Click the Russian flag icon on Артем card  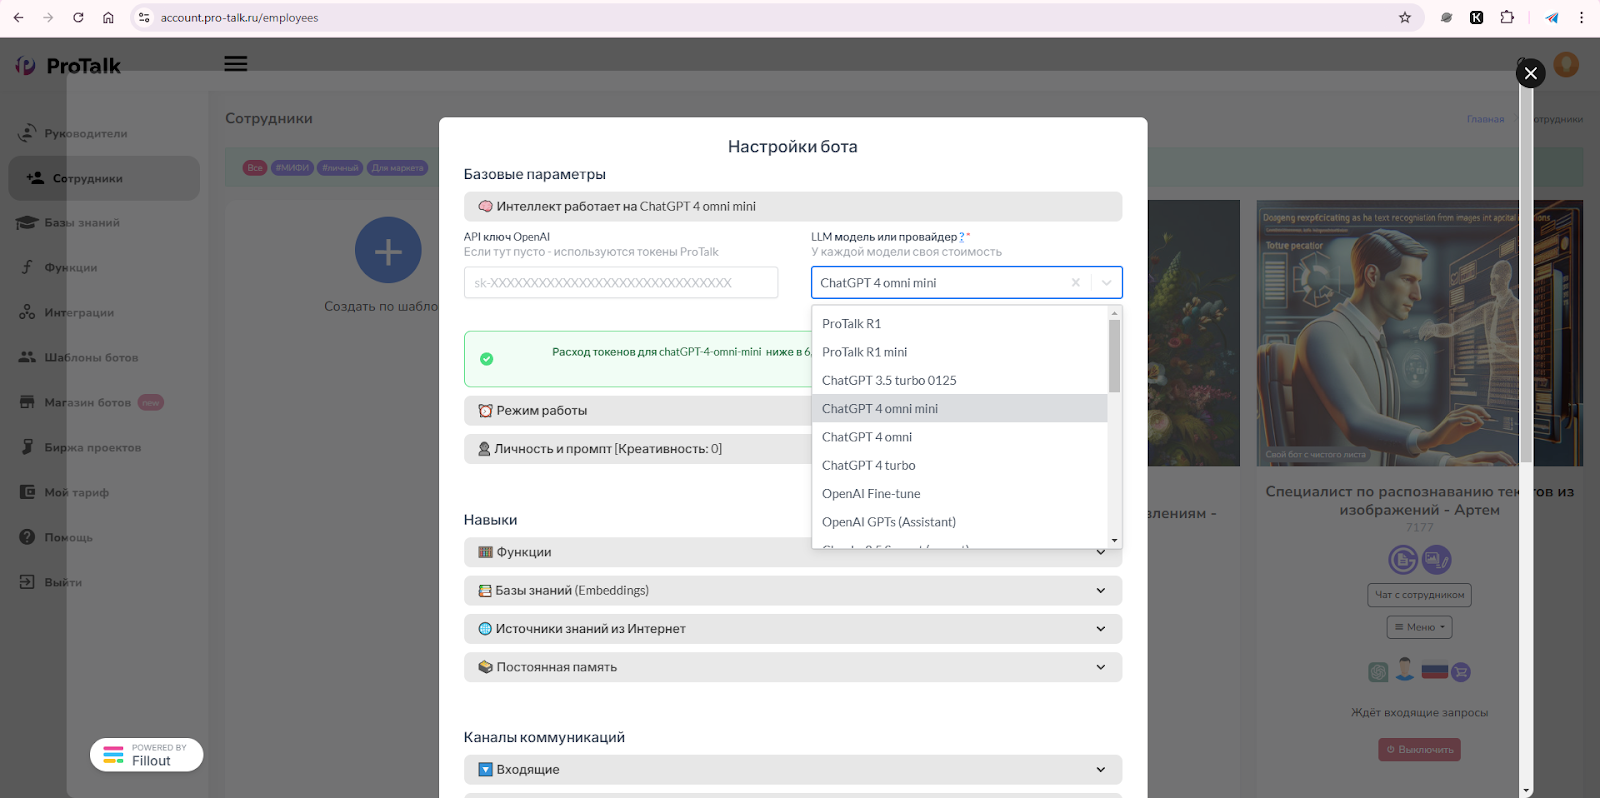tap(1435, 671)
